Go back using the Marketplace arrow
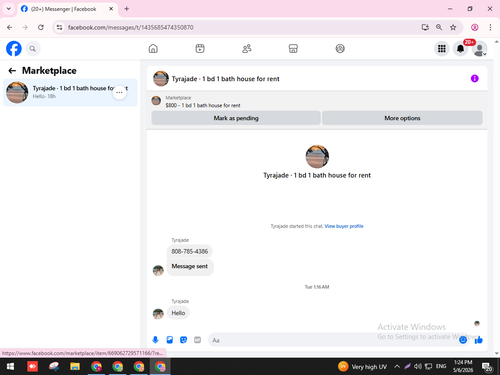The height and width of the screenshot is (375, 500). click(x=12, y=71)
